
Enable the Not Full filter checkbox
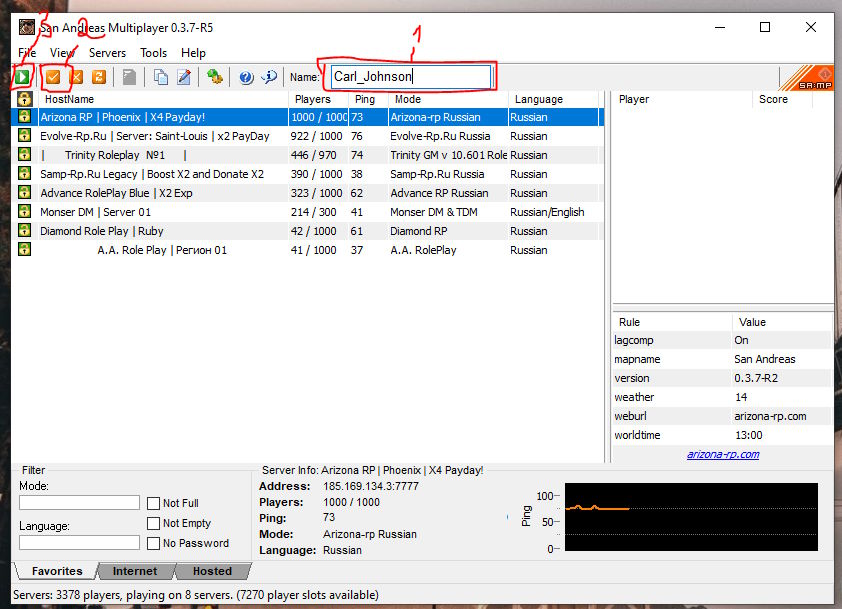154,503
